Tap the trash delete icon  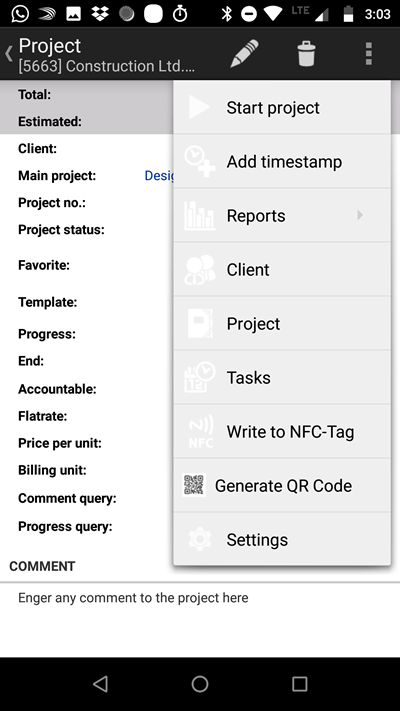click(x=306, y=54)
